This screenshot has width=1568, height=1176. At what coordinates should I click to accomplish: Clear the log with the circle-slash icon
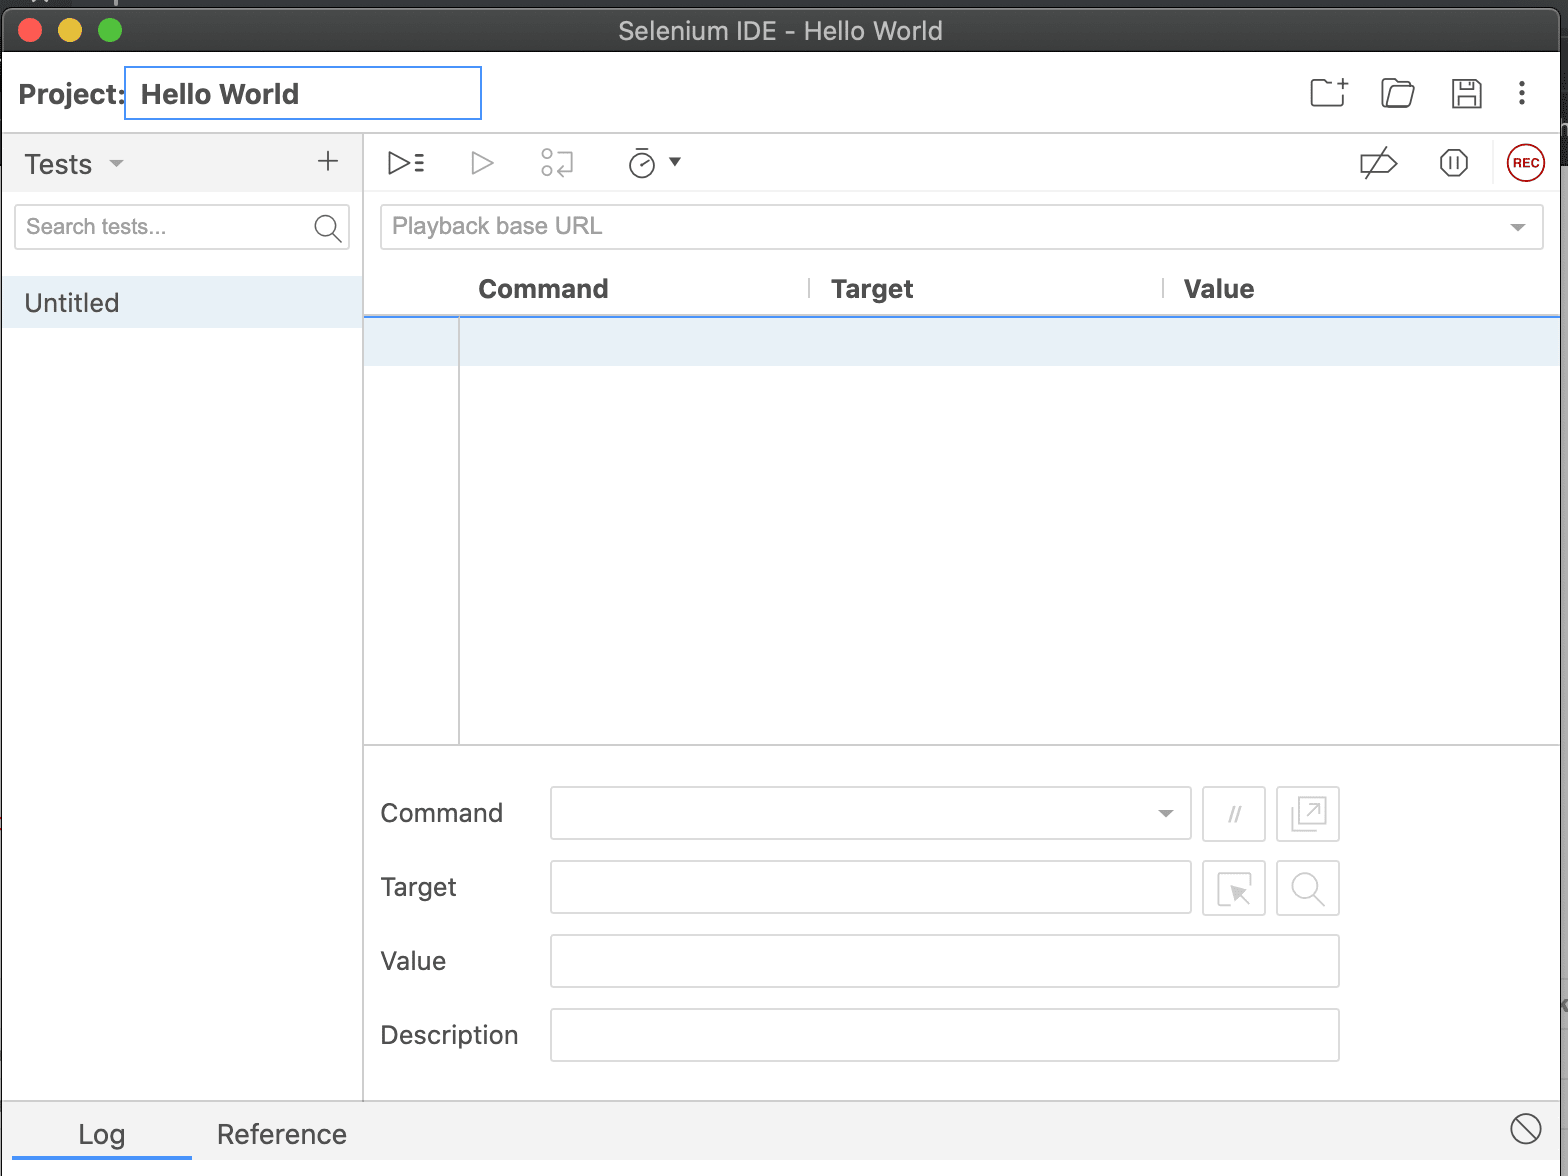1525,1129
